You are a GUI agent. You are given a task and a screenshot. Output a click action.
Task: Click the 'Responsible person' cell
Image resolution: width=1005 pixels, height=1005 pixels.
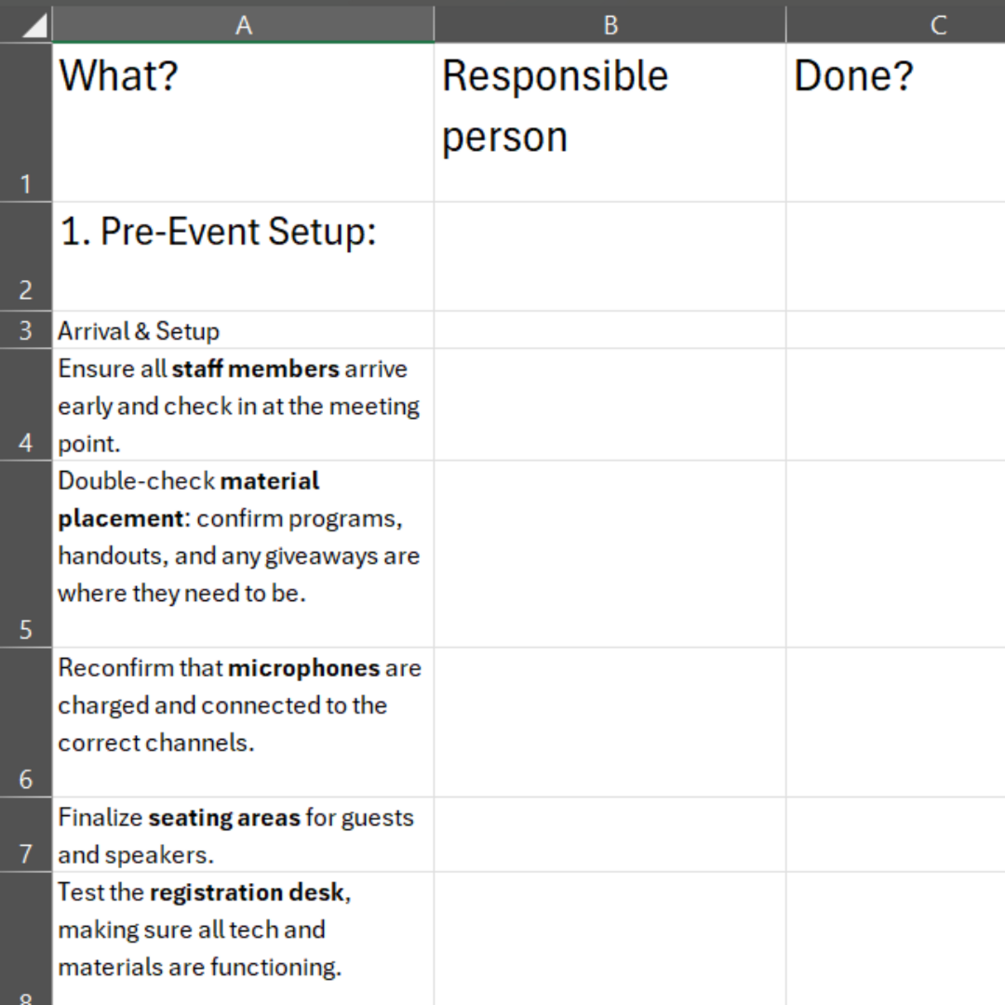tap(610, 122)
